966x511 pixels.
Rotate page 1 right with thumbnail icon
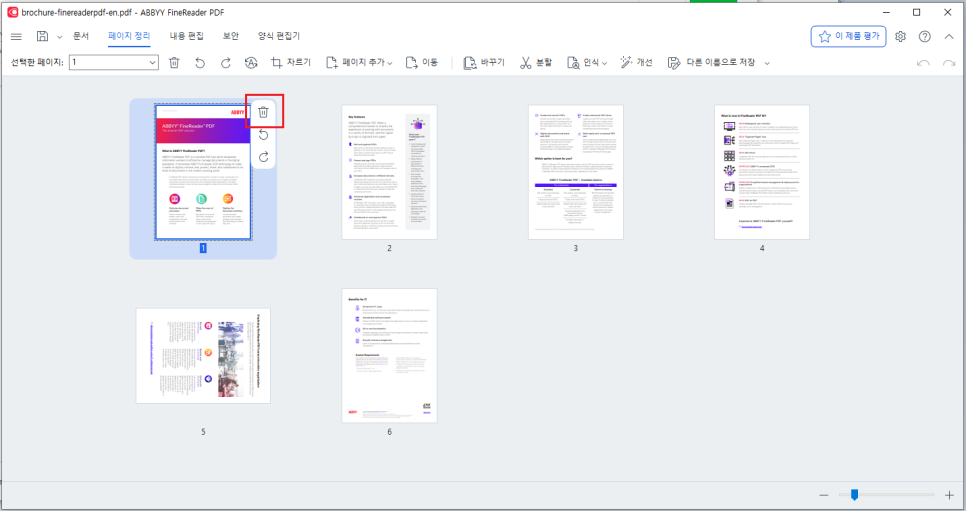(x=264, y=157)
